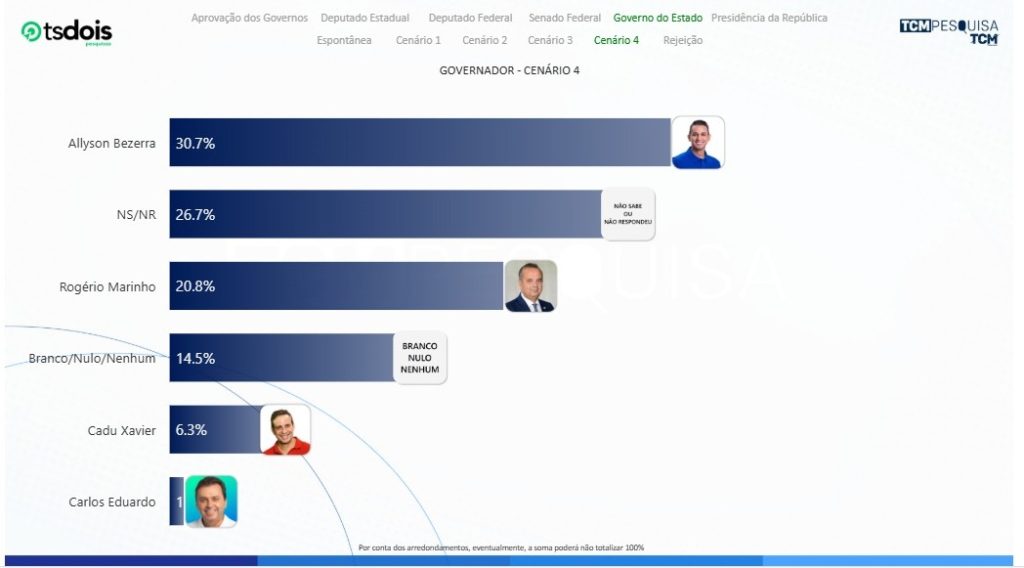
Task: Open the Rejeição sub-tab
Action: [682, 40]
